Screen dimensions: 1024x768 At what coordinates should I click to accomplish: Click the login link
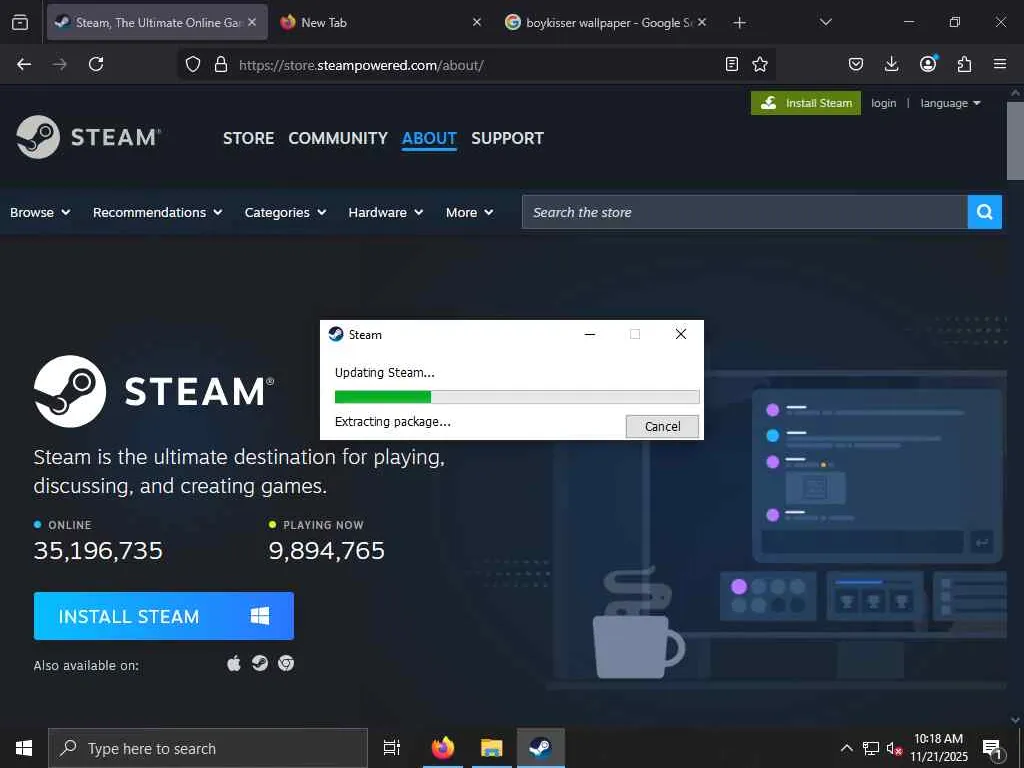[883, 103]
